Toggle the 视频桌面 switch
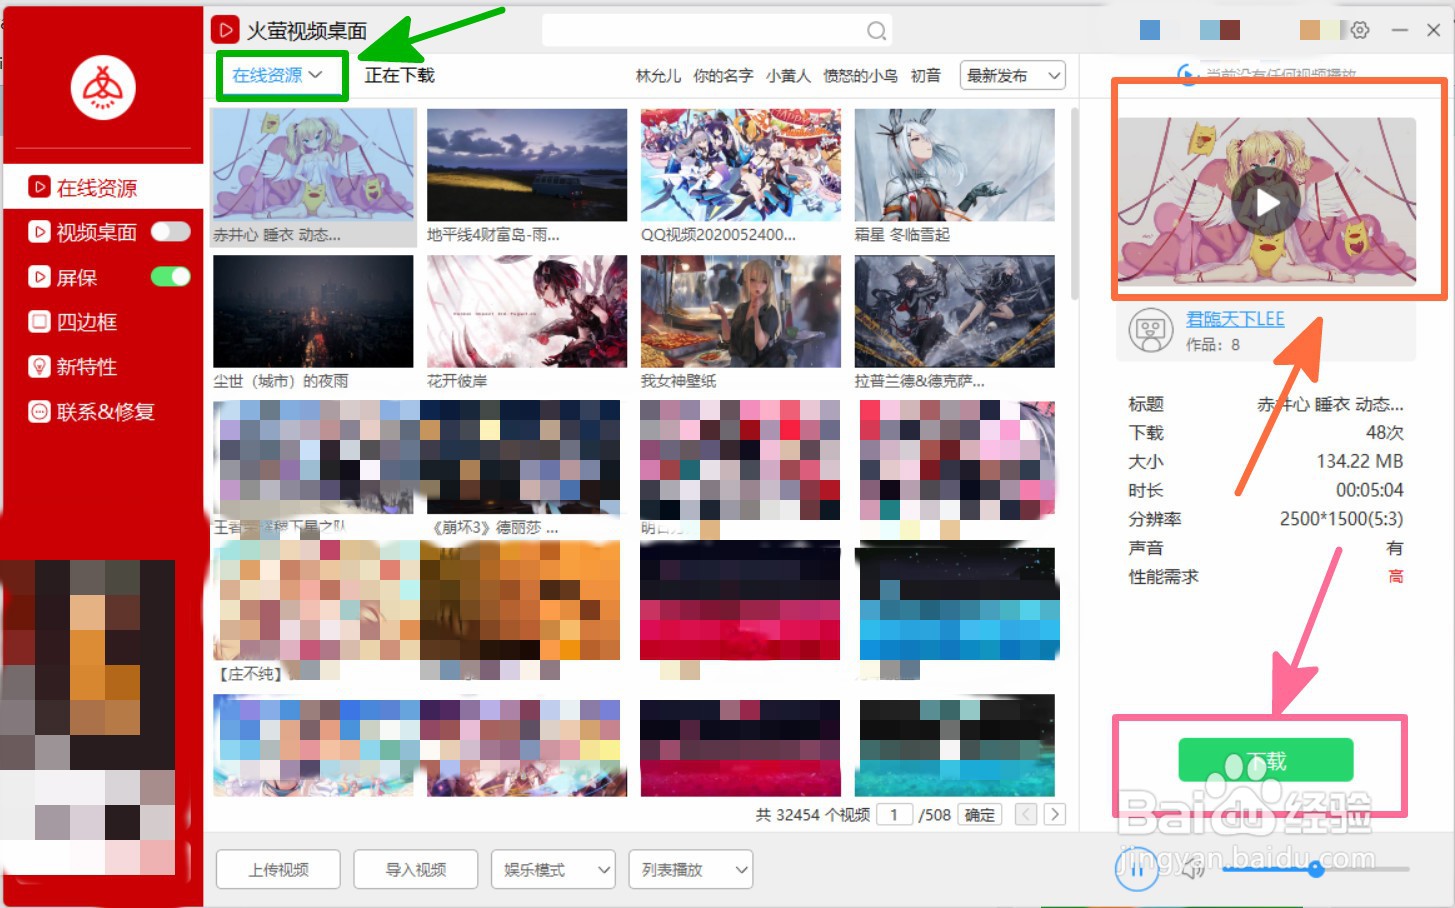The width and height of the screenshot is (1455, 908). point(170,232)
